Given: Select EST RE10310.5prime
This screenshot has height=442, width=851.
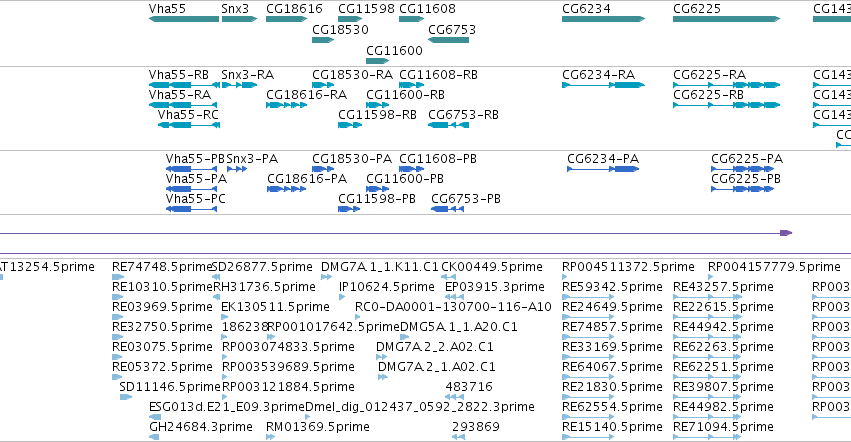Looking at the screenshot, I should 162,287.
